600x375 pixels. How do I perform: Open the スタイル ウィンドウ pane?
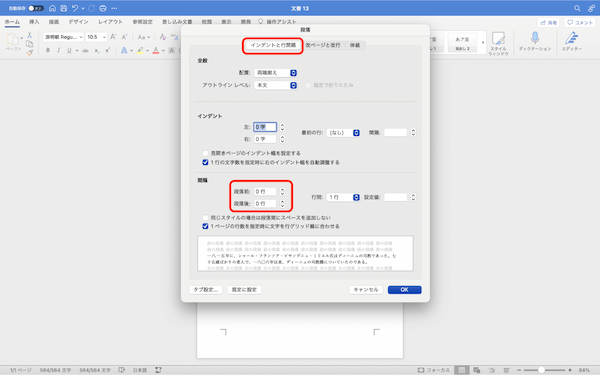pyautogui.click(x=498, y=44)
